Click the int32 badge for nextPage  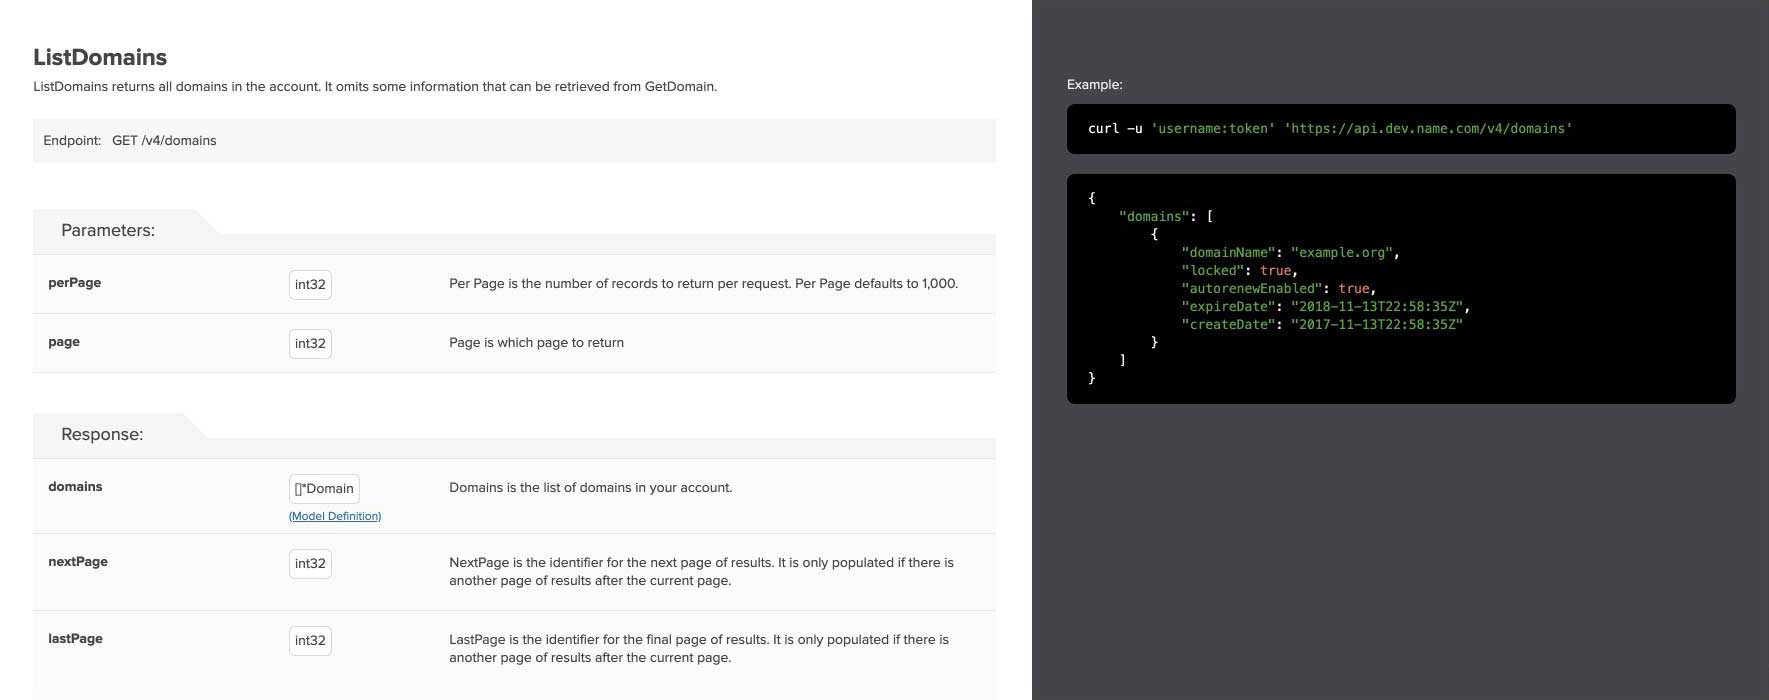coord(310,563)
